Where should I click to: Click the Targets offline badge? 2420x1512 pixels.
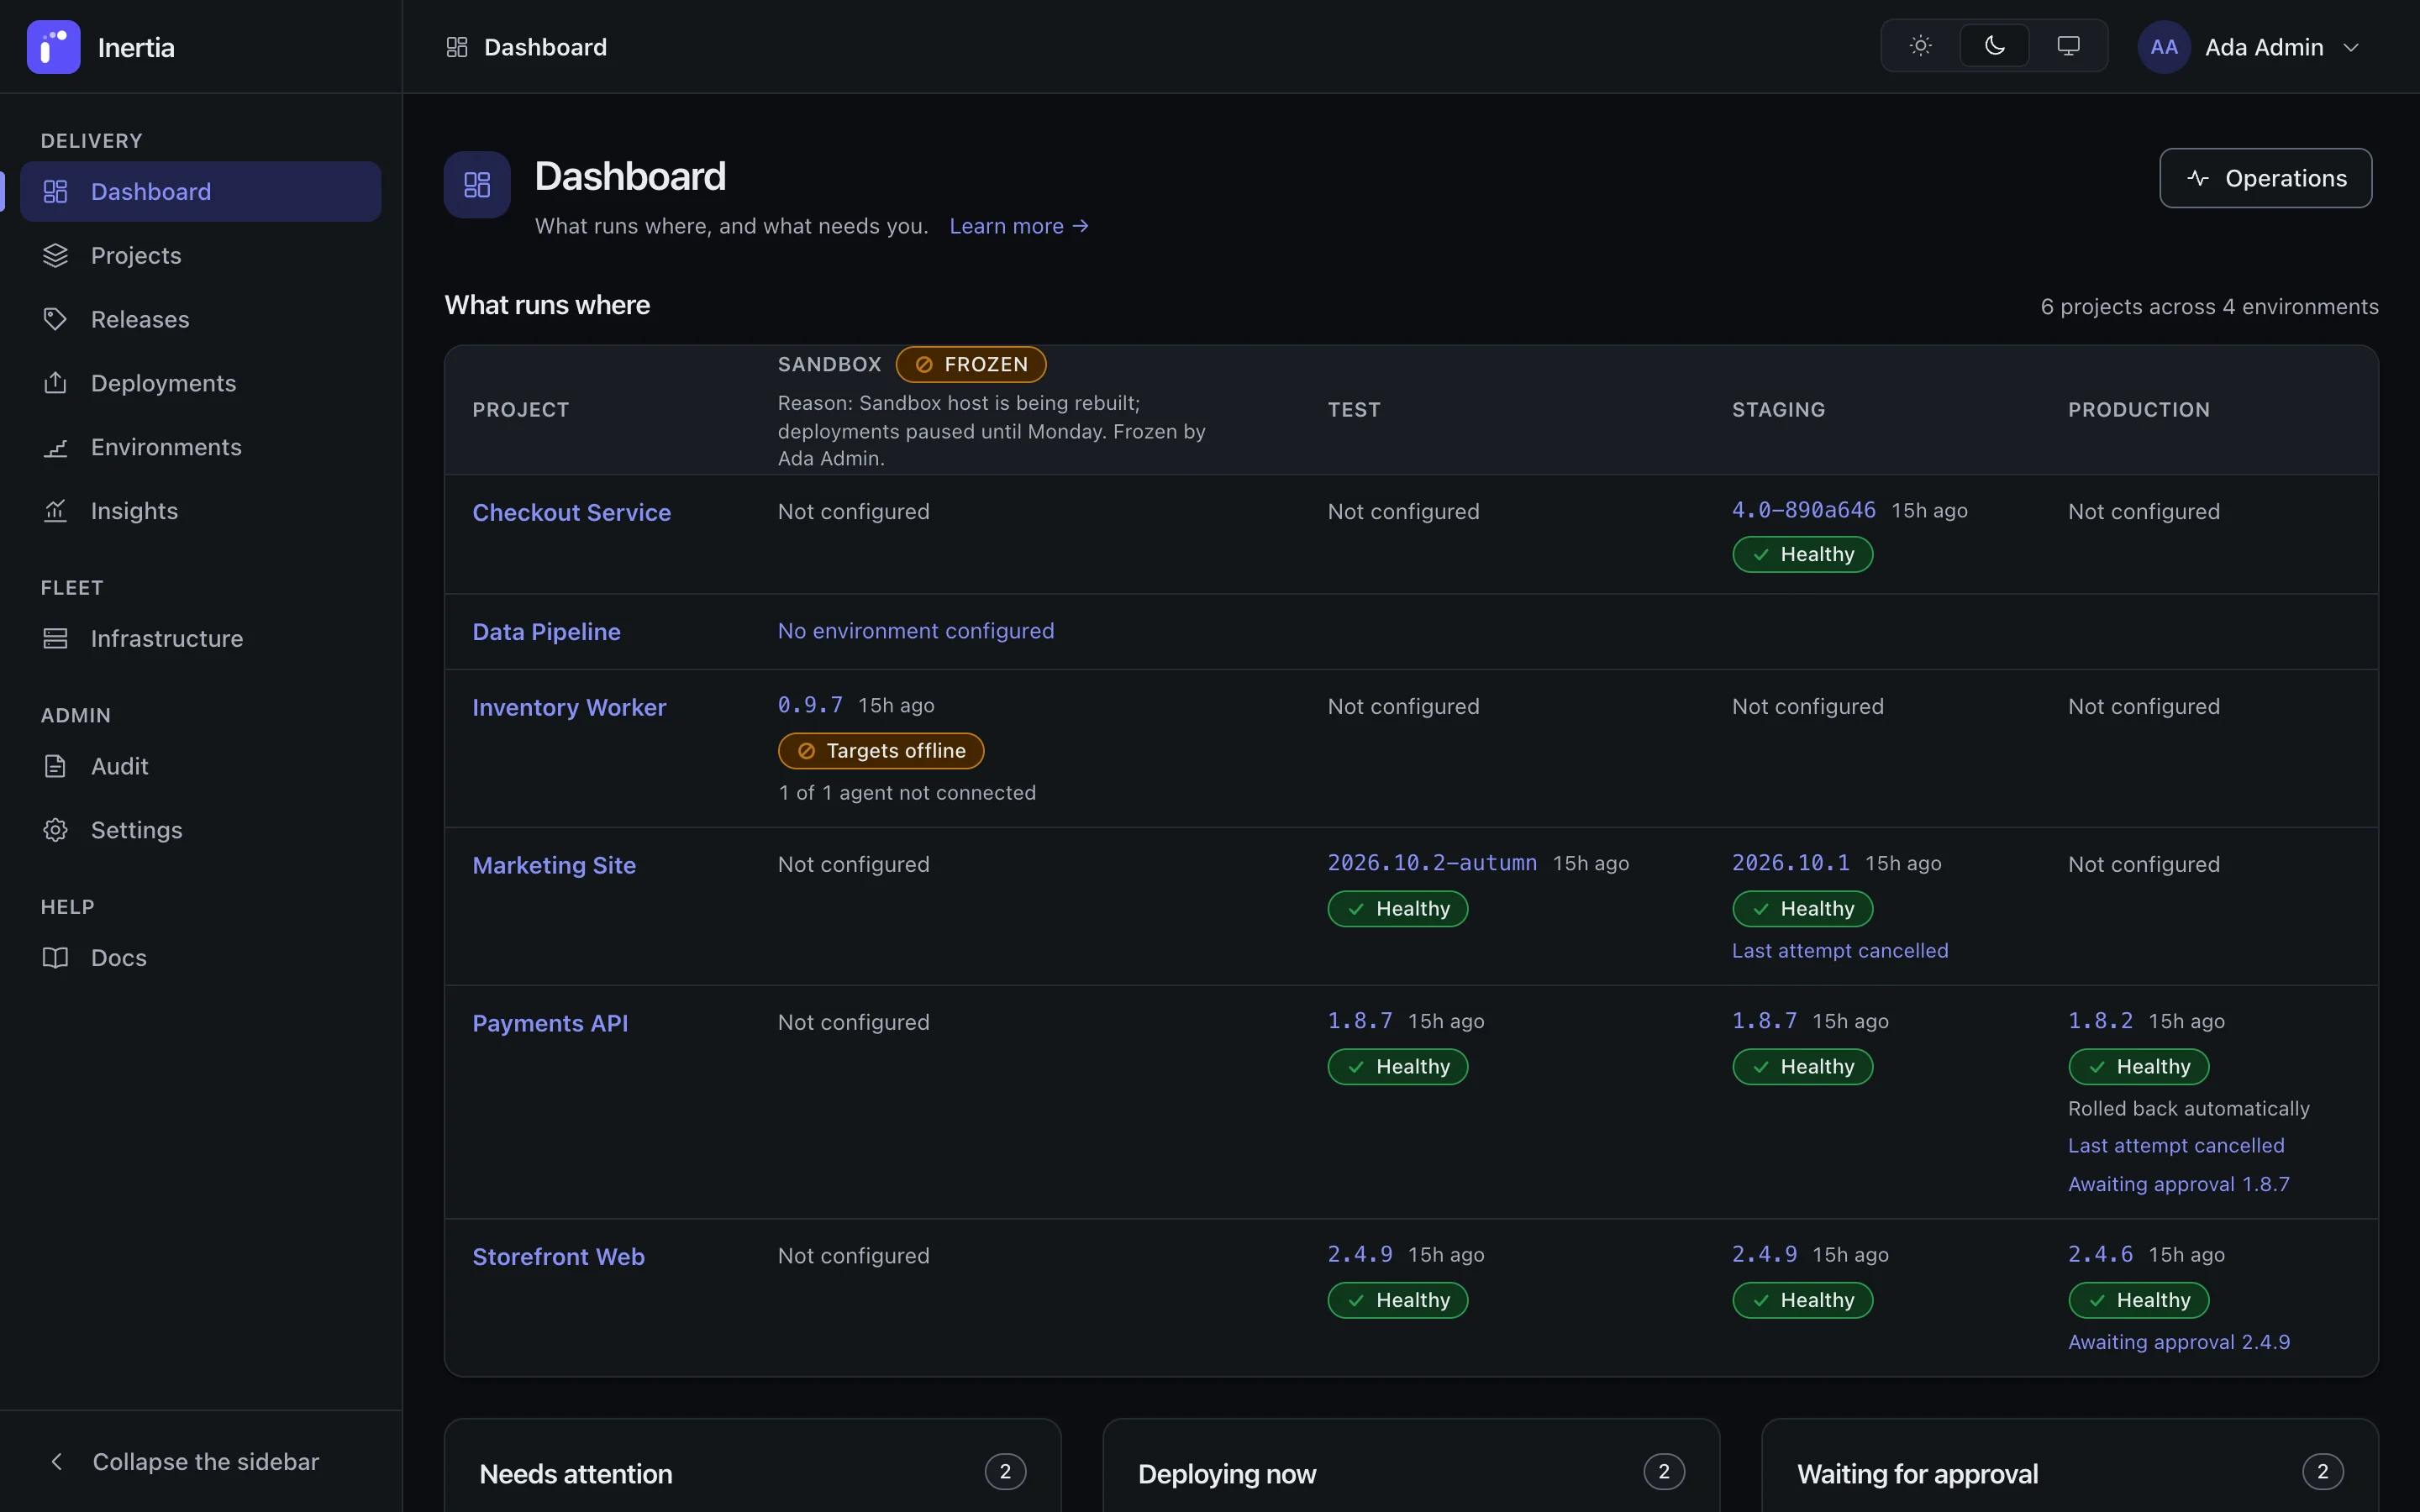881,751
